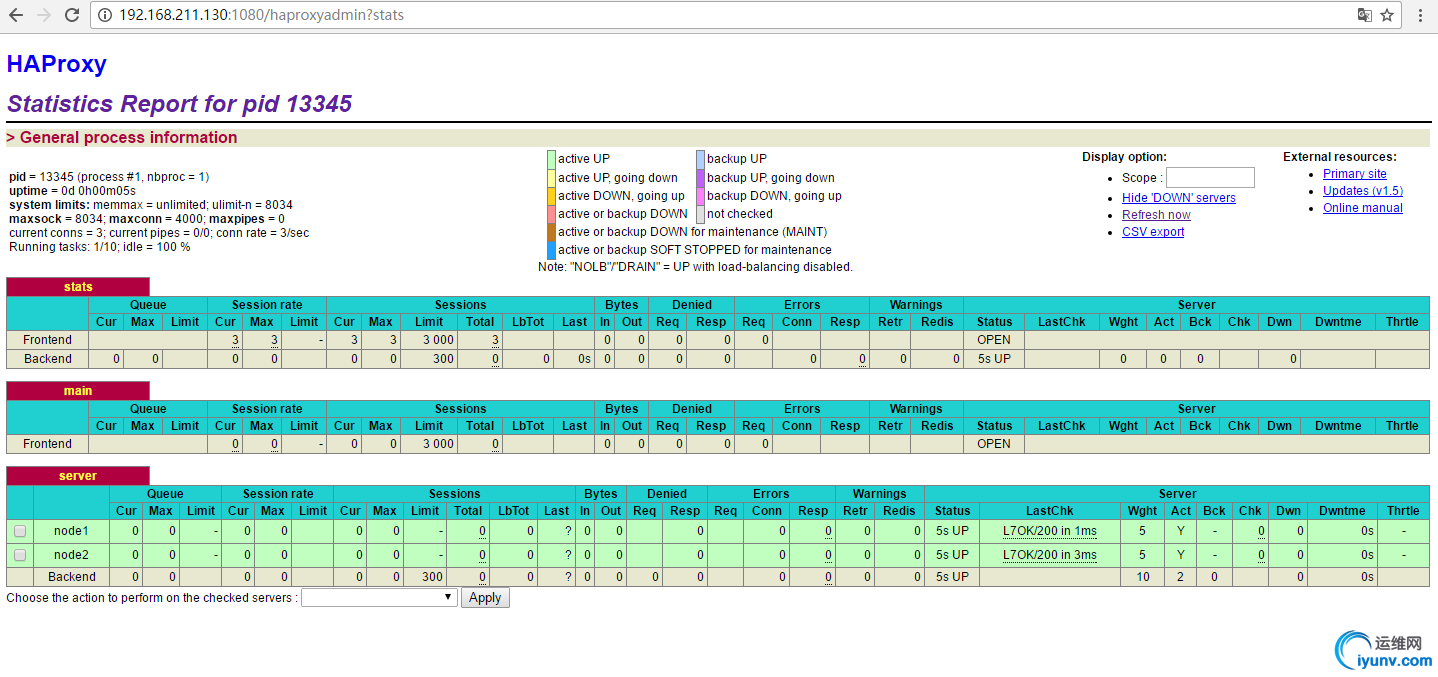Open the CSV export link
This screenshot has width=1438, height=677.
[1153, 232]
